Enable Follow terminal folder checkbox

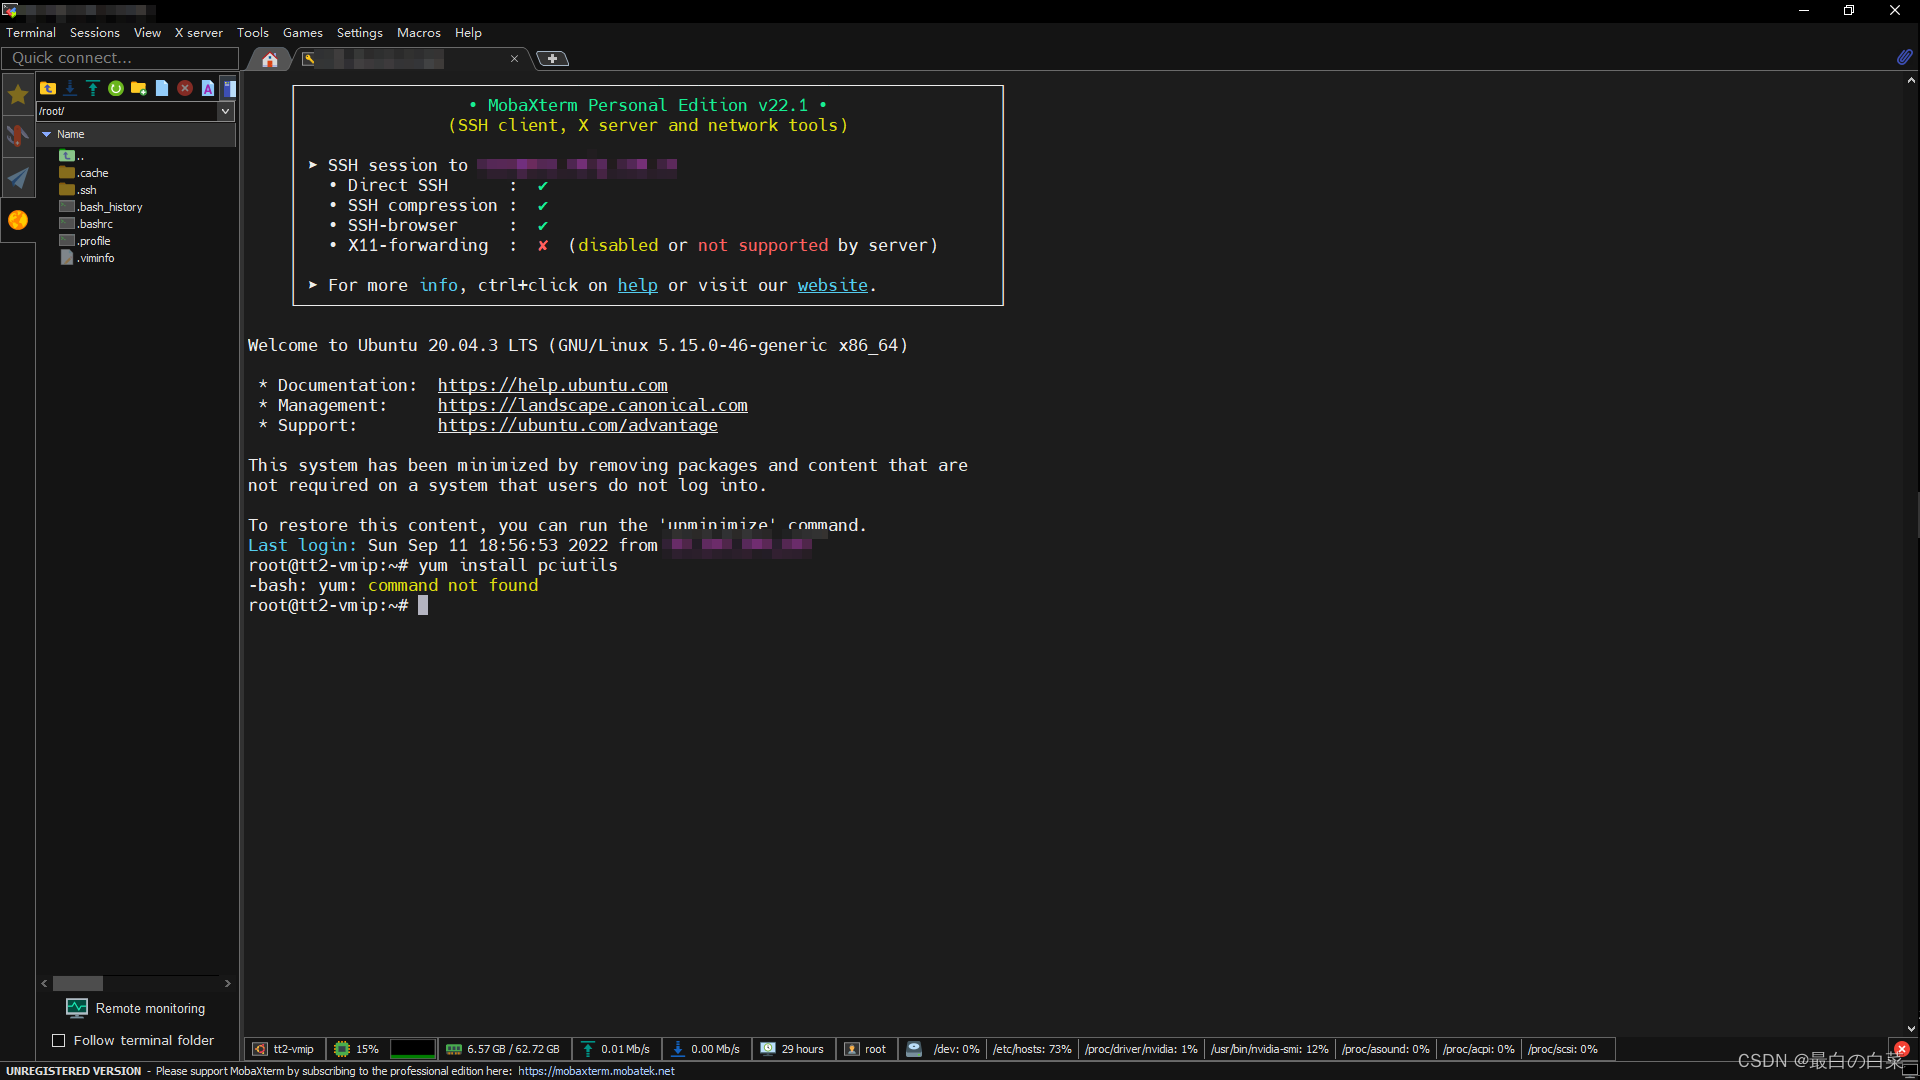pos(59,1041)
